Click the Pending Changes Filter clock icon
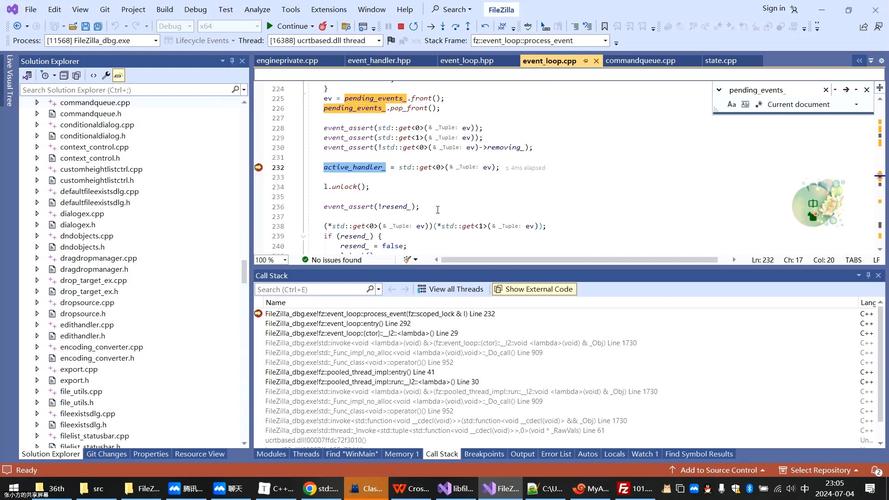This screenshot has width=889, height=500. click(x=44, y=75)
